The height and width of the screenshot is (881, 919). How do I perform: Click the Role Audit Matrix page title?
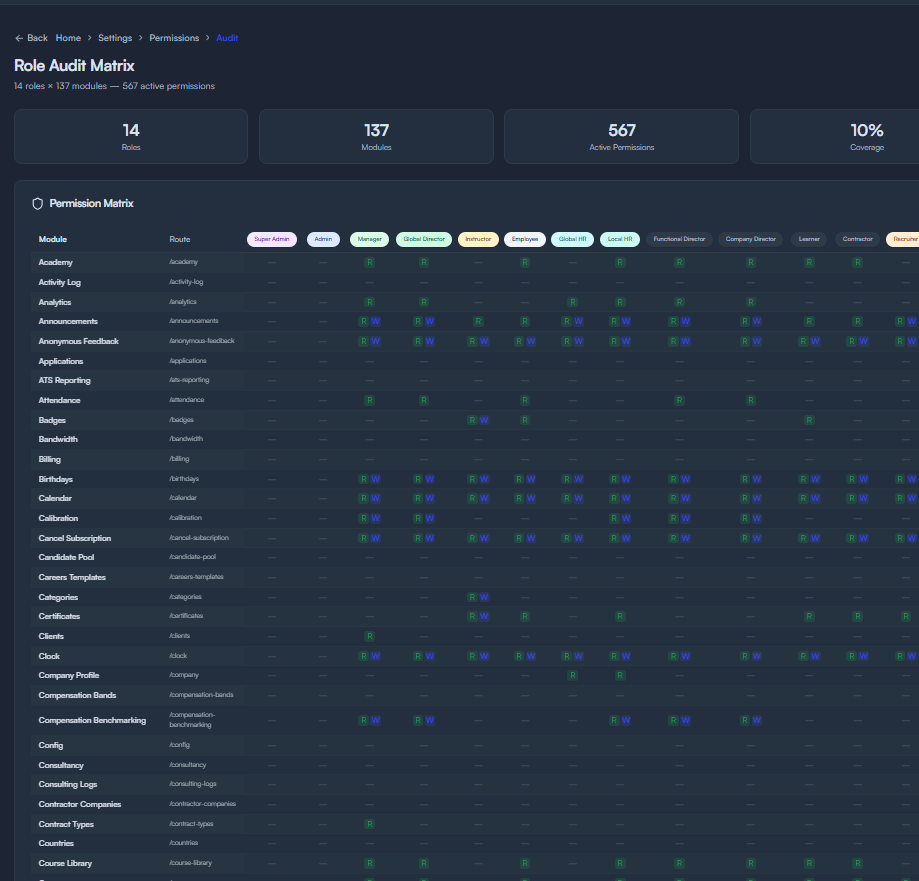[x=74, y=66]
